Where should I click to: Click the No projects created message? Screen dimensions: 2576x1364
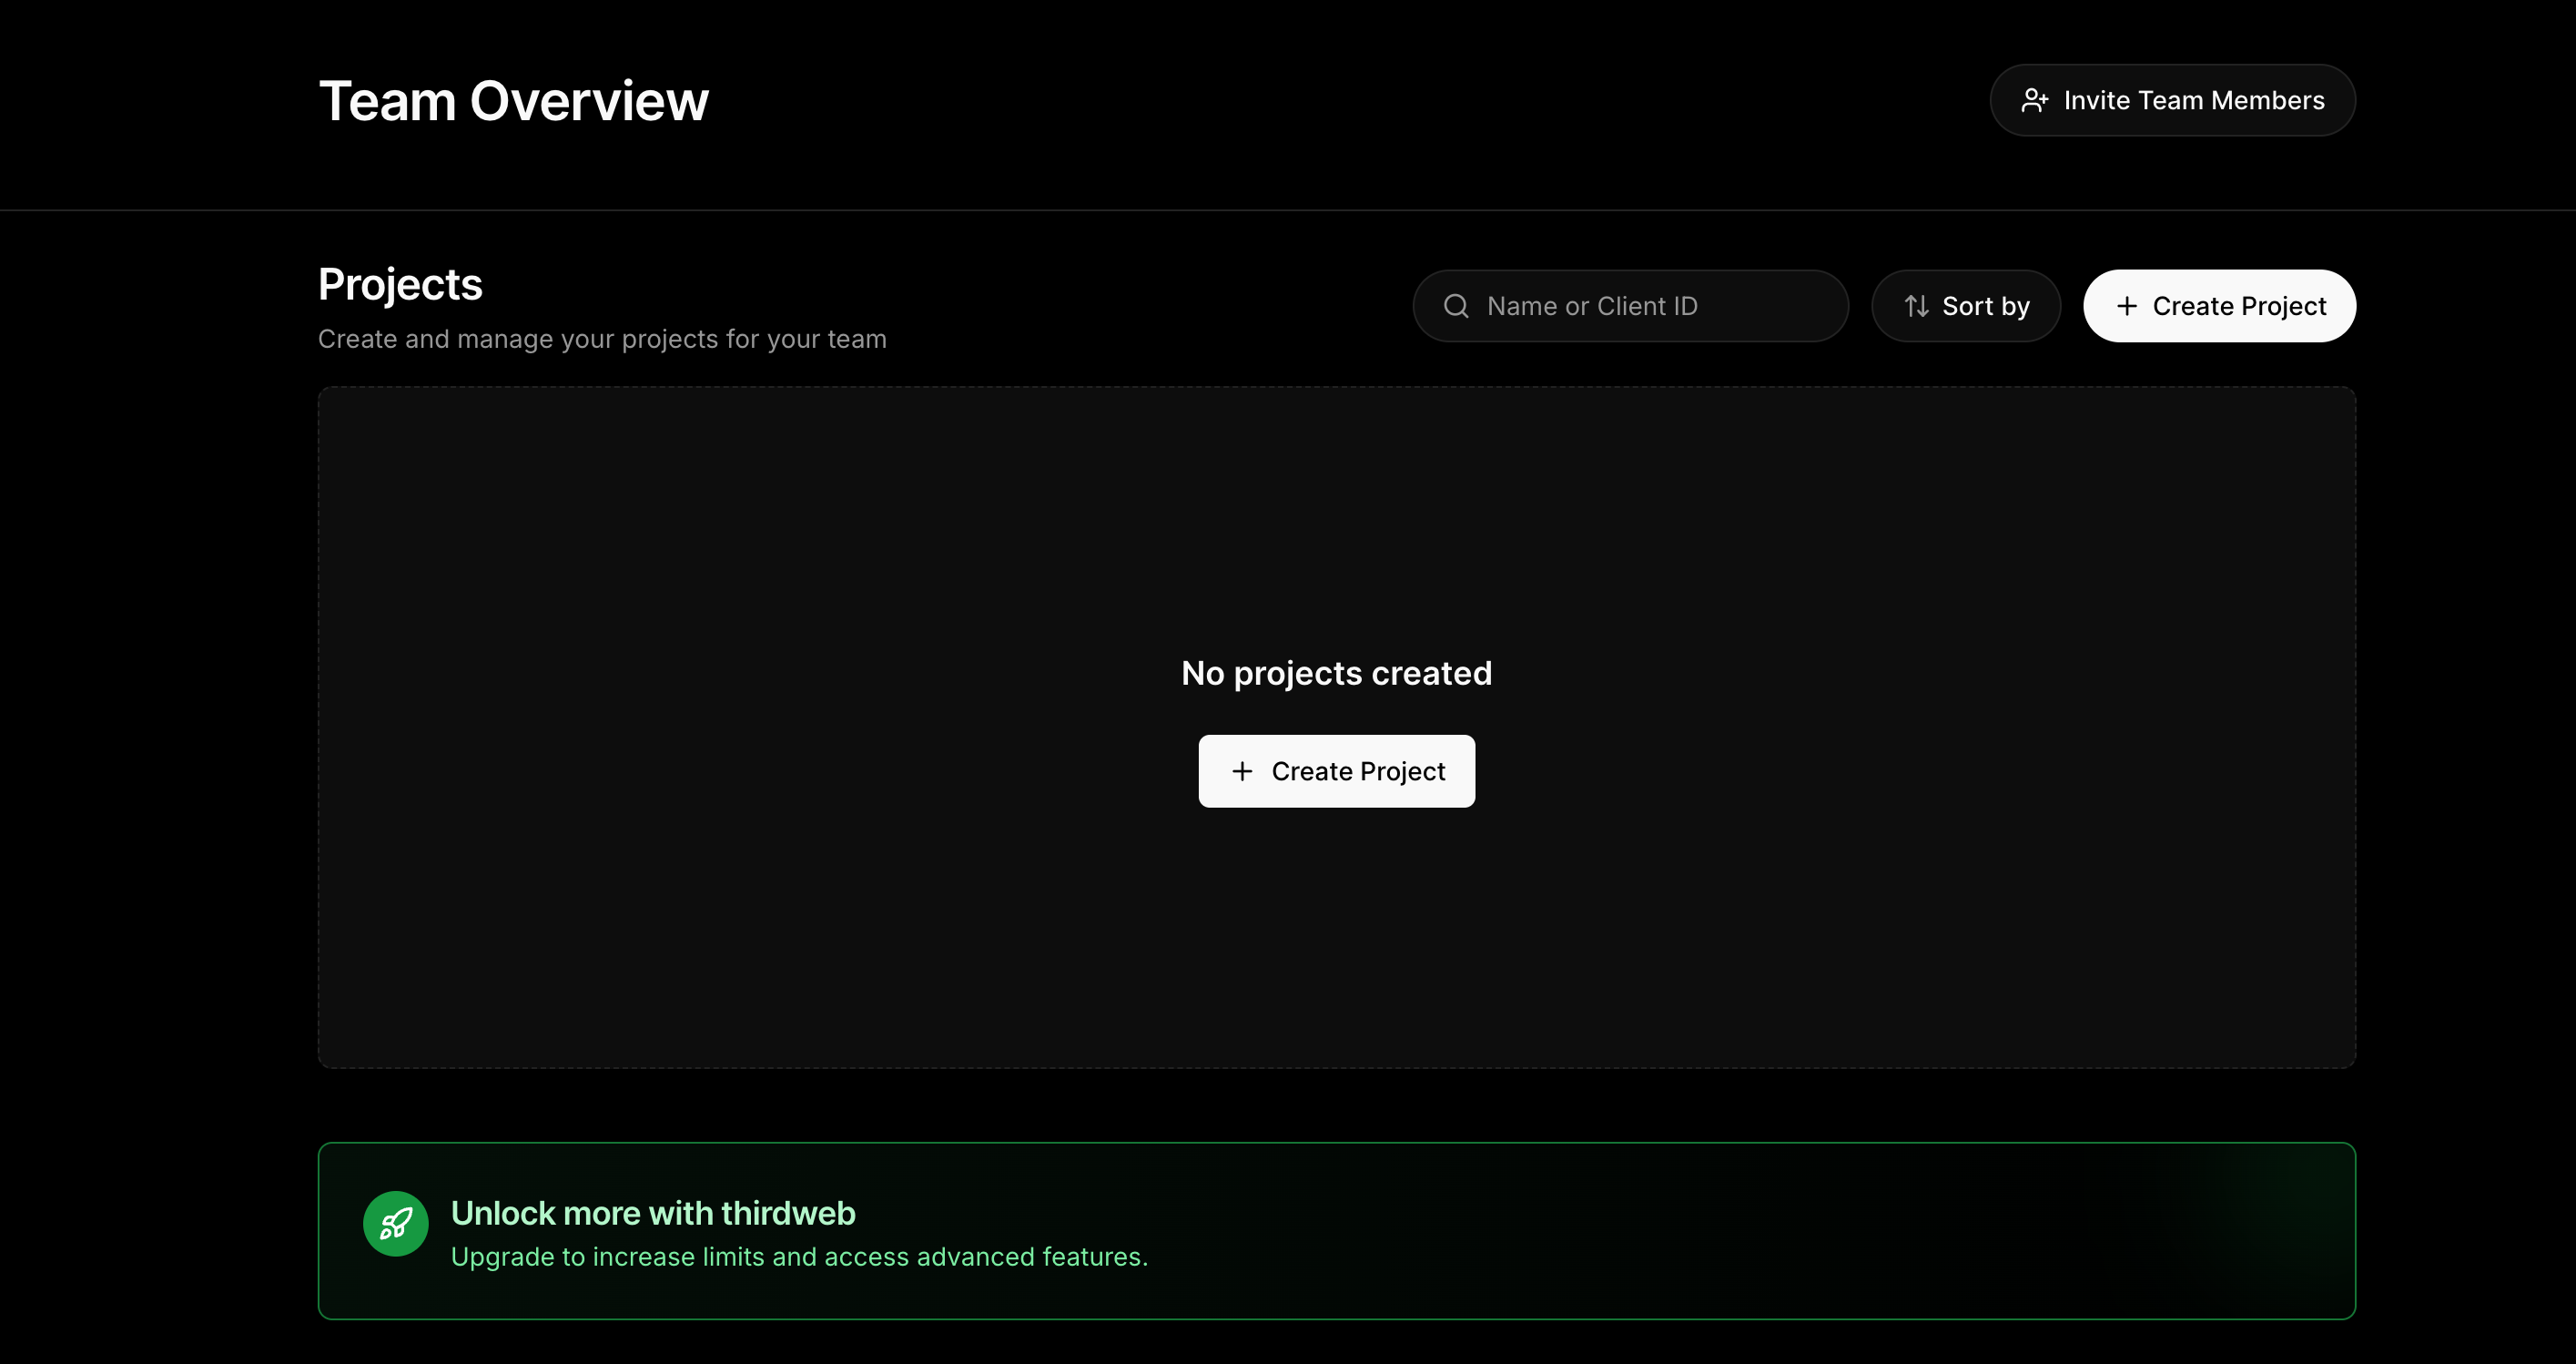pos(1336,673)
